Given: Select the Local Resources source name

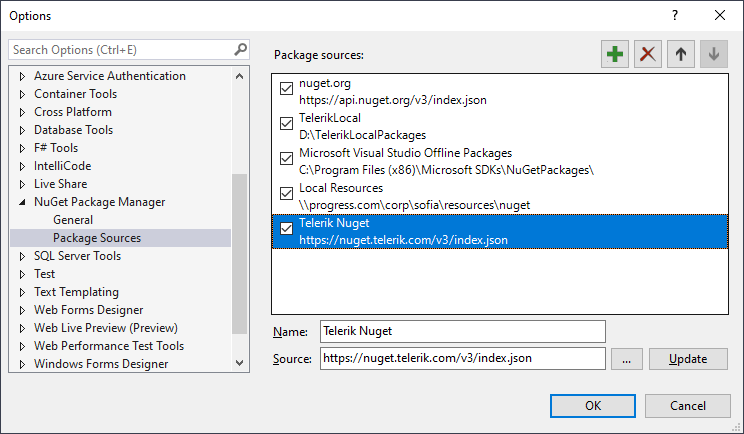Looking at the screenshot, I should point(341,188).
